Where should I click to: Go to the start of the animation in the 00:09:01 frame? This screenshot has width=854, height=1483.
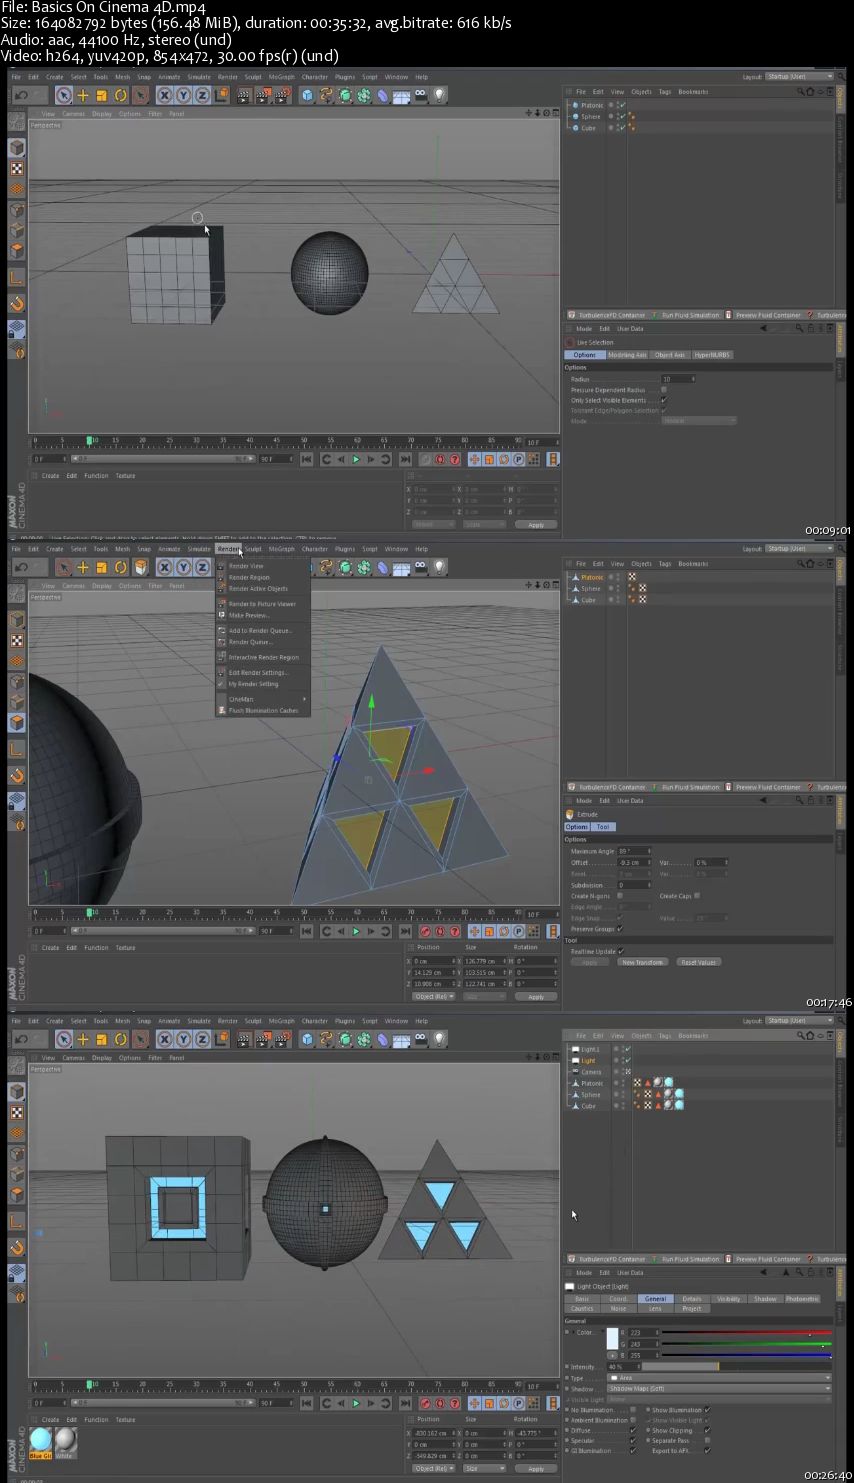[307, 459]
